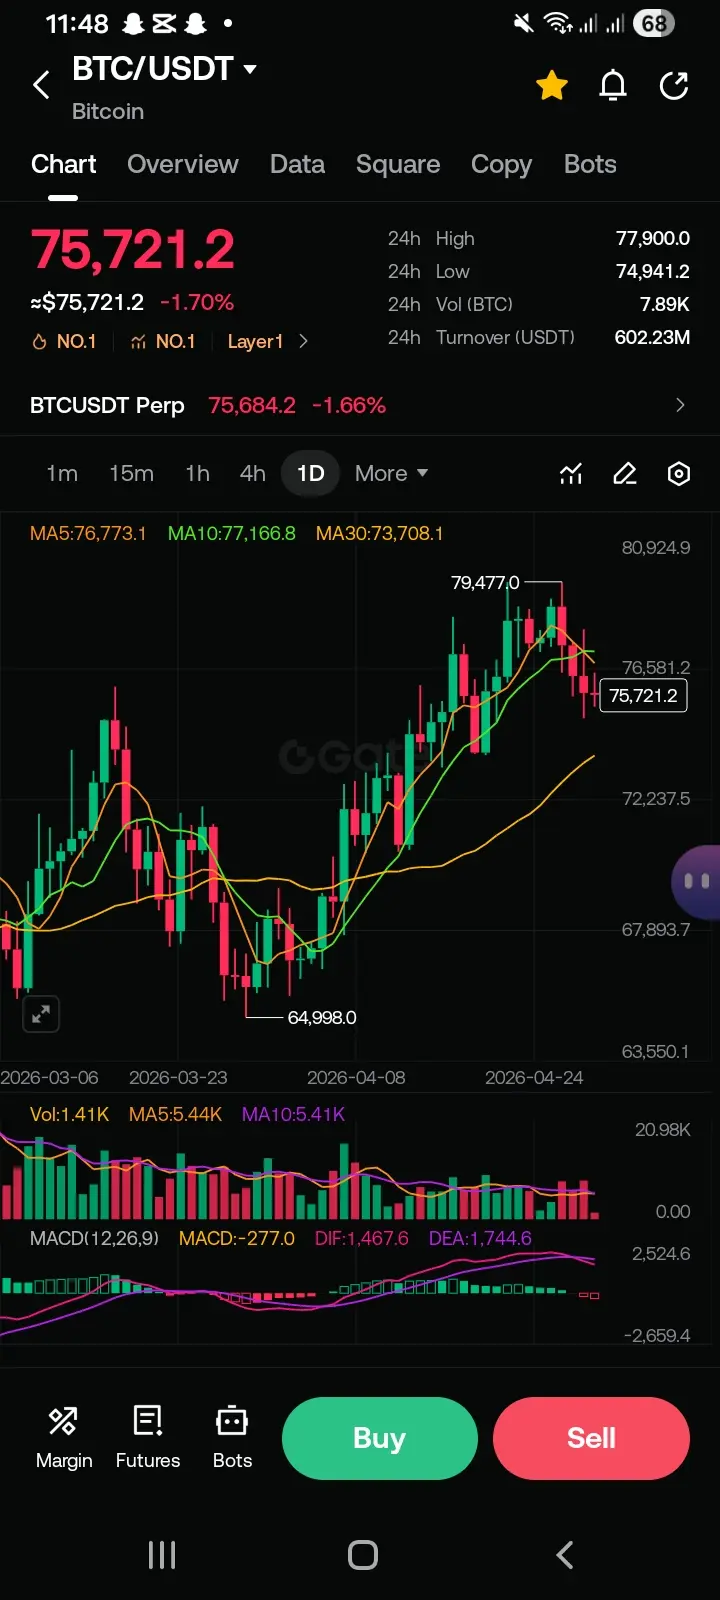This screenshot has height=1600, width=720.
Task: Tap the back arrow icon
Action: pos(41,85)
